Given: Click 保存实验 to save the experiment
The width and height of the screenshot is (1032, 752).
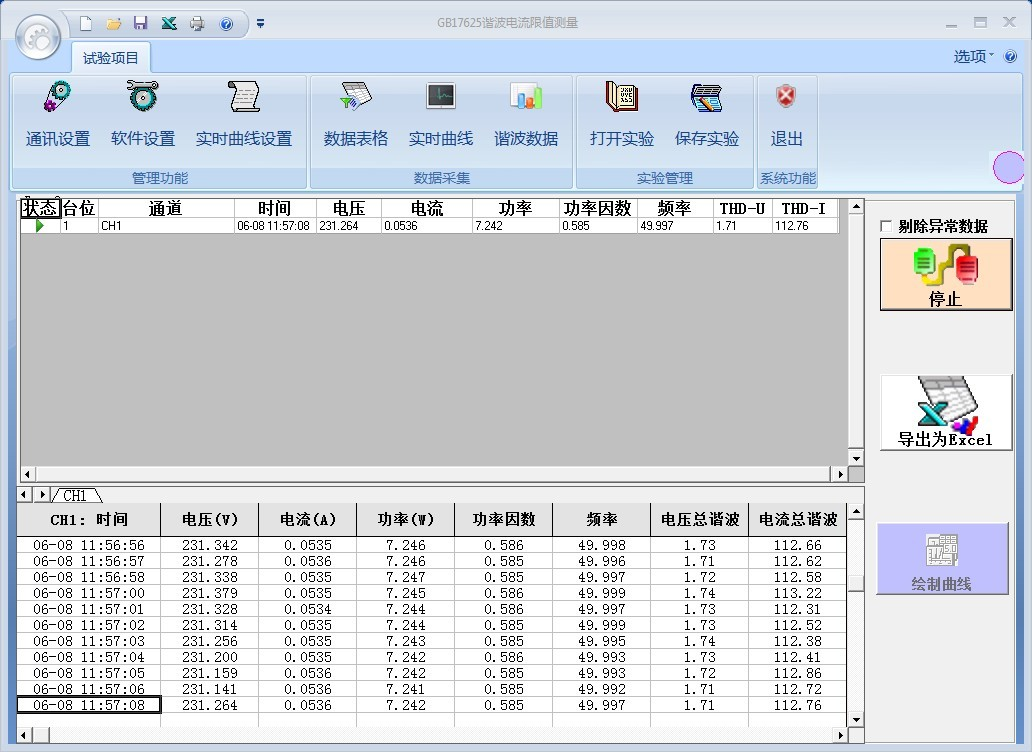Looking at the screenshot, I should click(x=707, y=116).
